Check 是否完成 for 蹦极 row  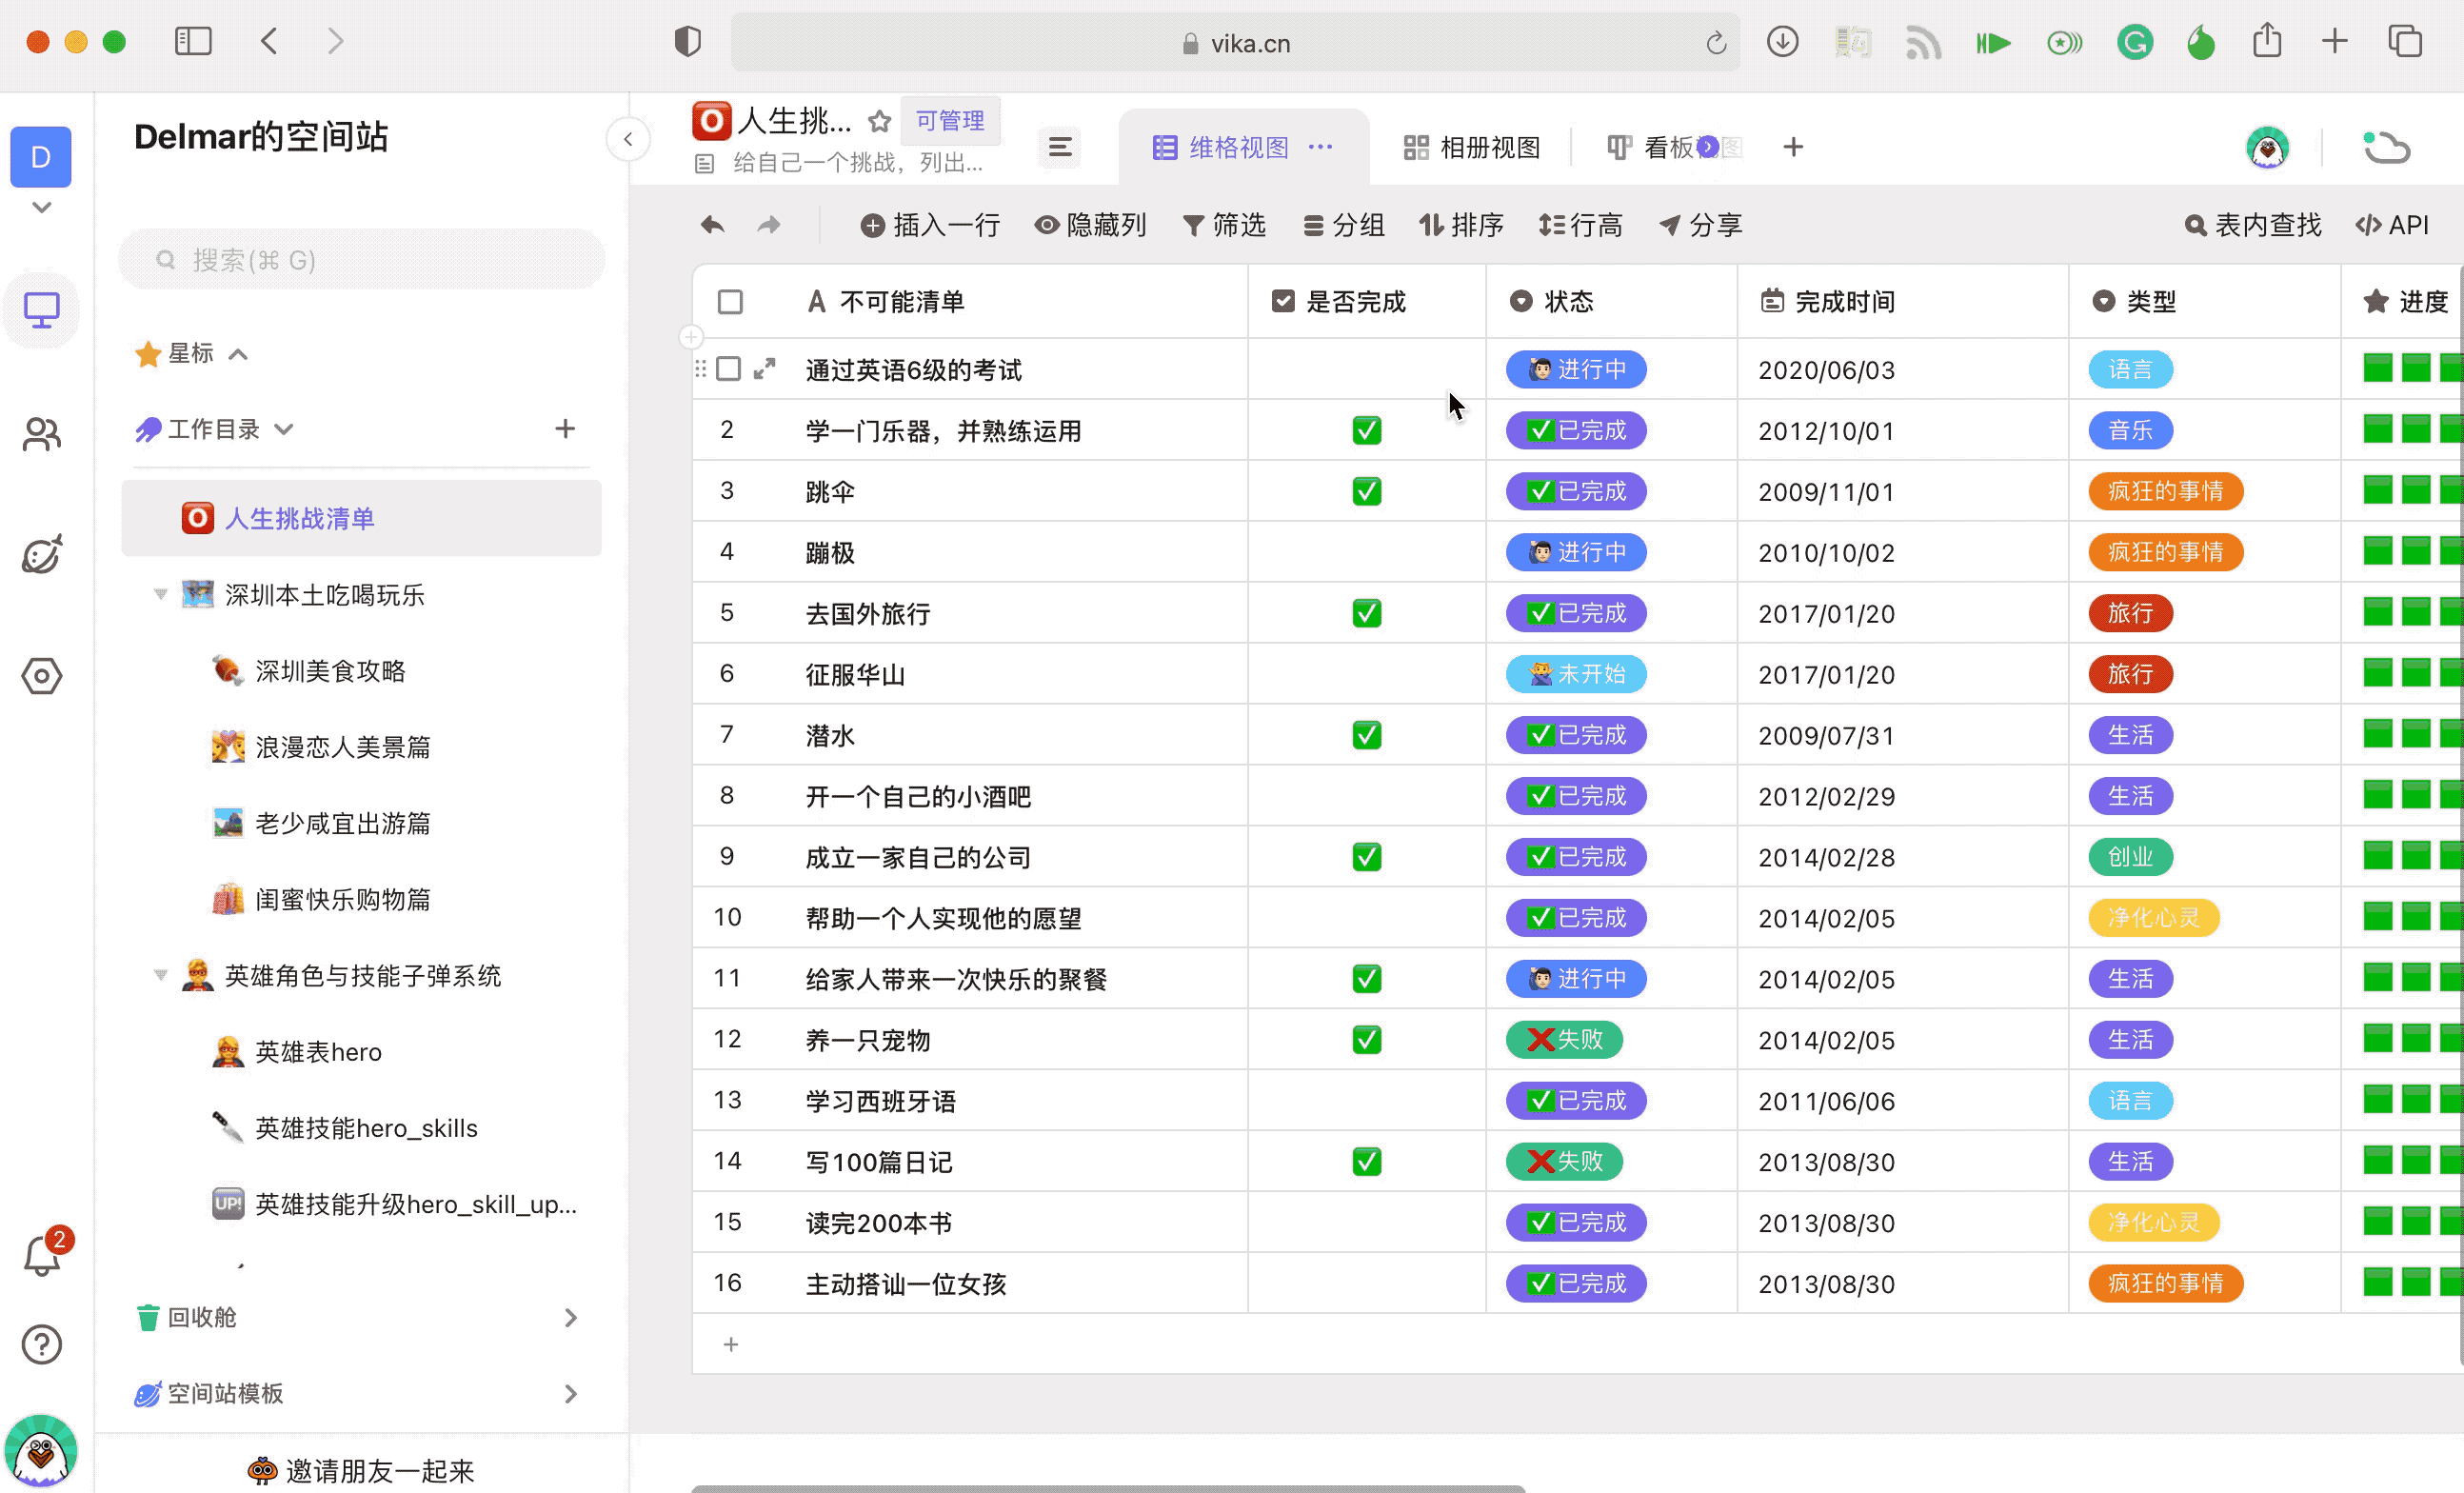pos(1366,552)
